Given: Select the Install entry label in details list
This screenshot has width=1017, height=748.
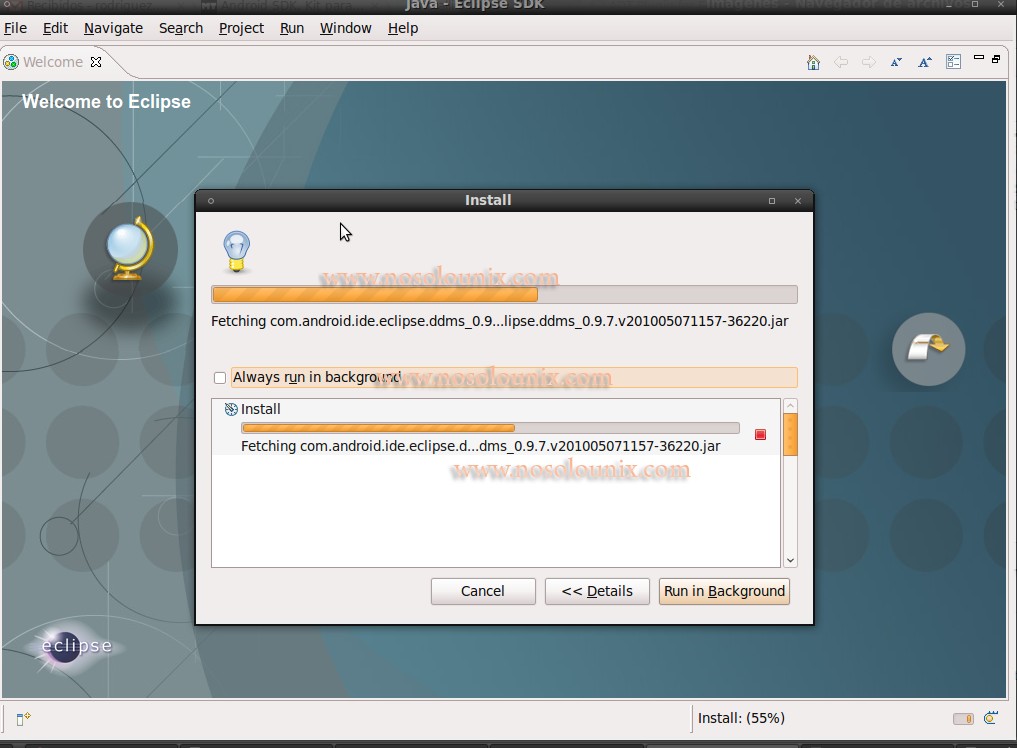Looking at the screenshot, I should coord(261,409).
